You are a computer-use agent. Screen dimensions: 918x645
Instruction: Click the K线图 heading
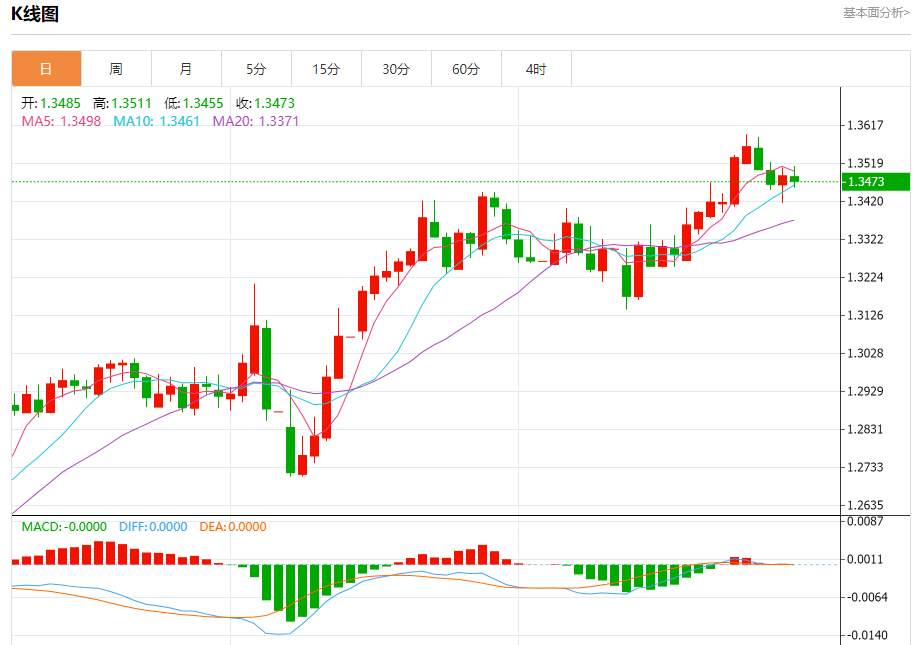(35, 14)
